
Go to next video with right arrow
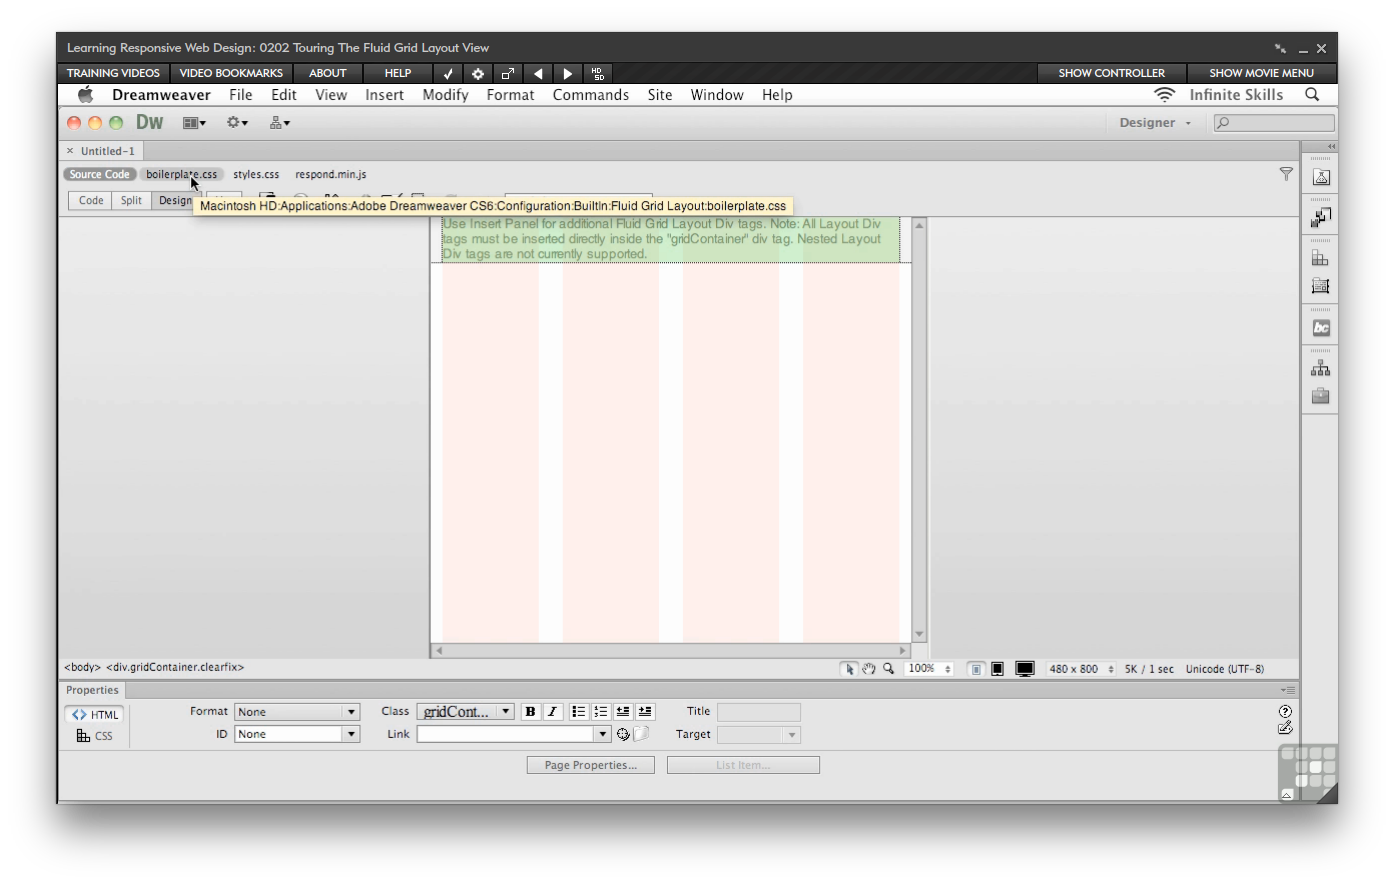pyautogui.click(x=568, y=73)
